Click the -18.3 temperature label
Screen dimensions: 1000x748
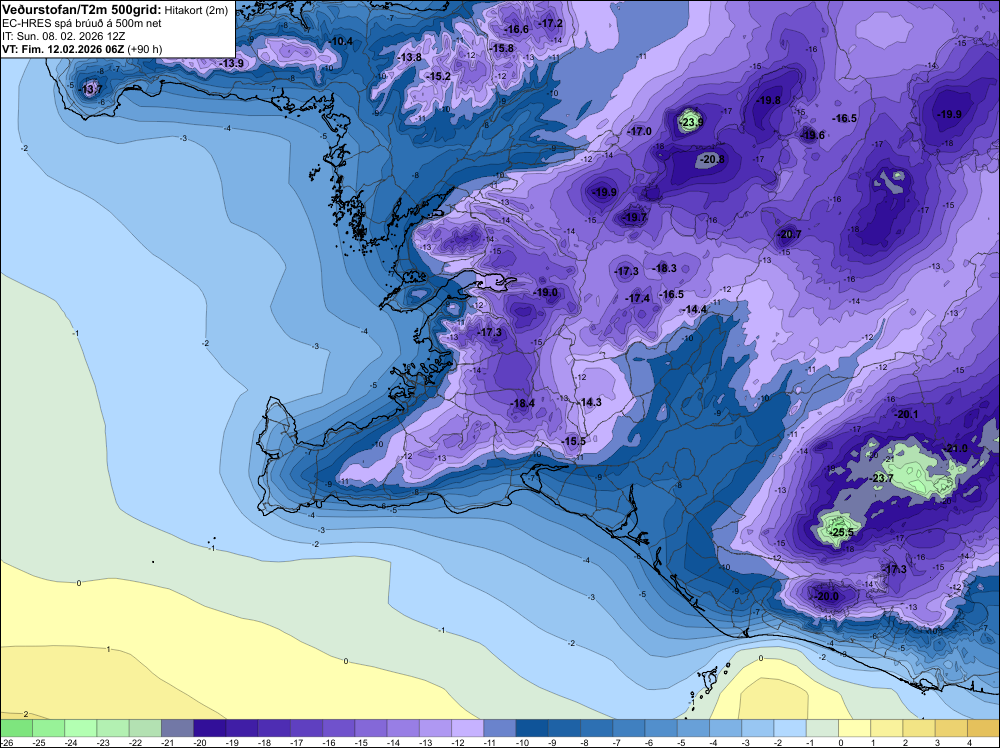coord(665,268)
